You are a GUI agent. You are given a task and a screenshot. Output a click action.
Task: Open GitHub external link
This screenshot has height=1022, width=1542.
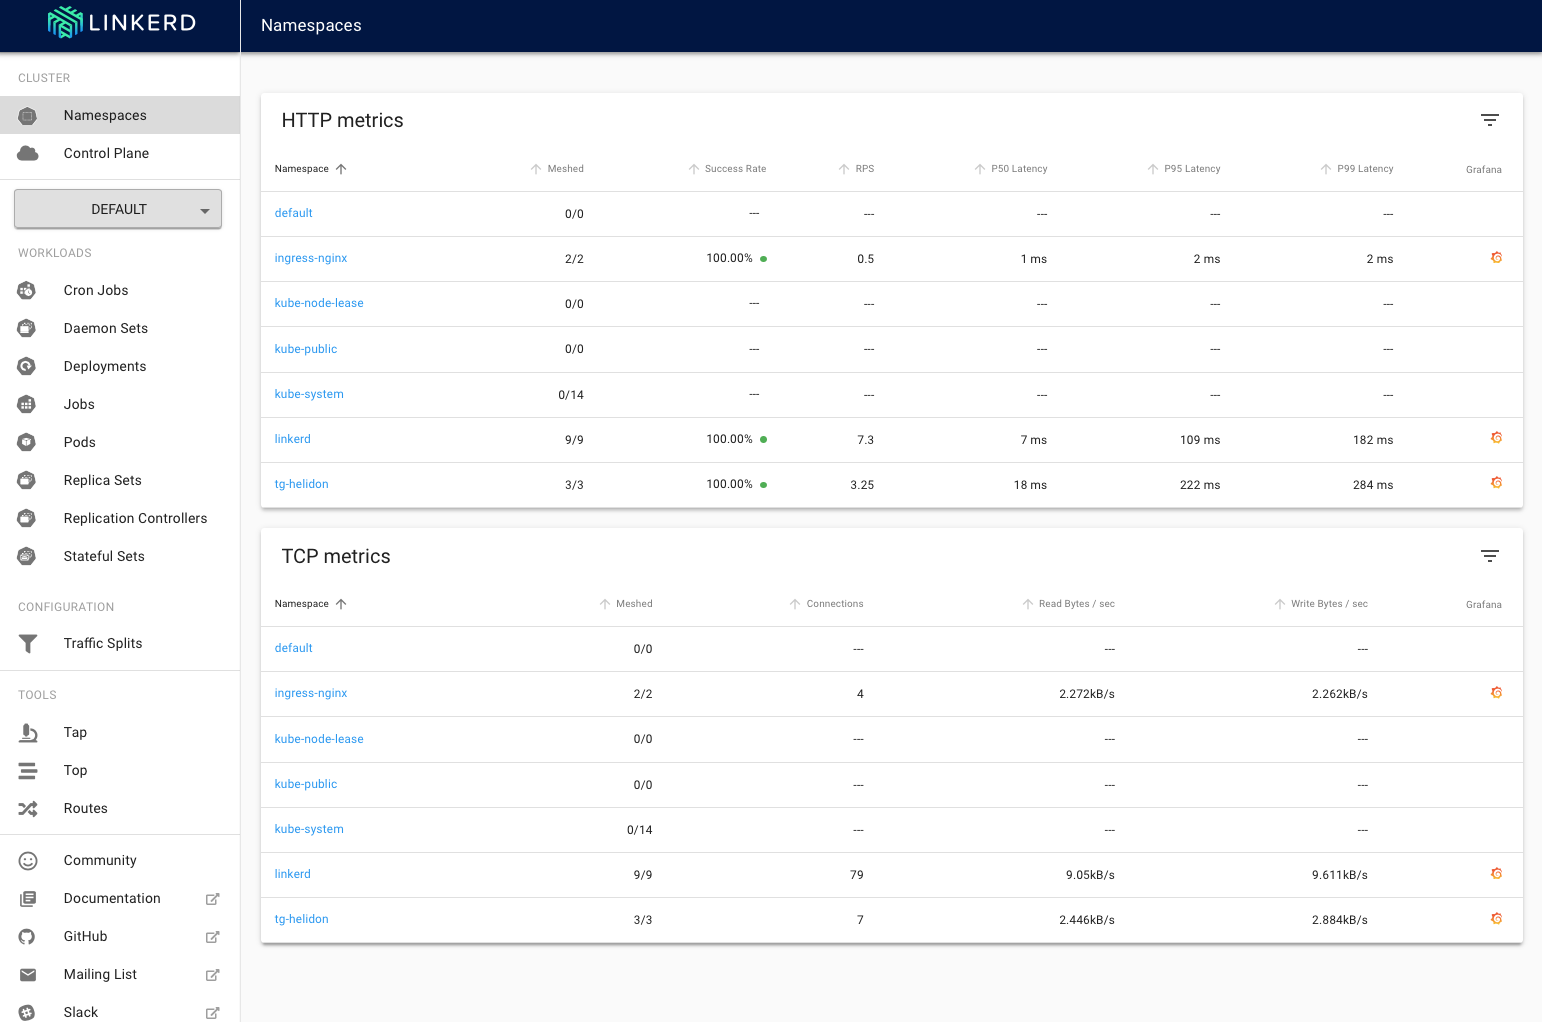tap(120, 937)
